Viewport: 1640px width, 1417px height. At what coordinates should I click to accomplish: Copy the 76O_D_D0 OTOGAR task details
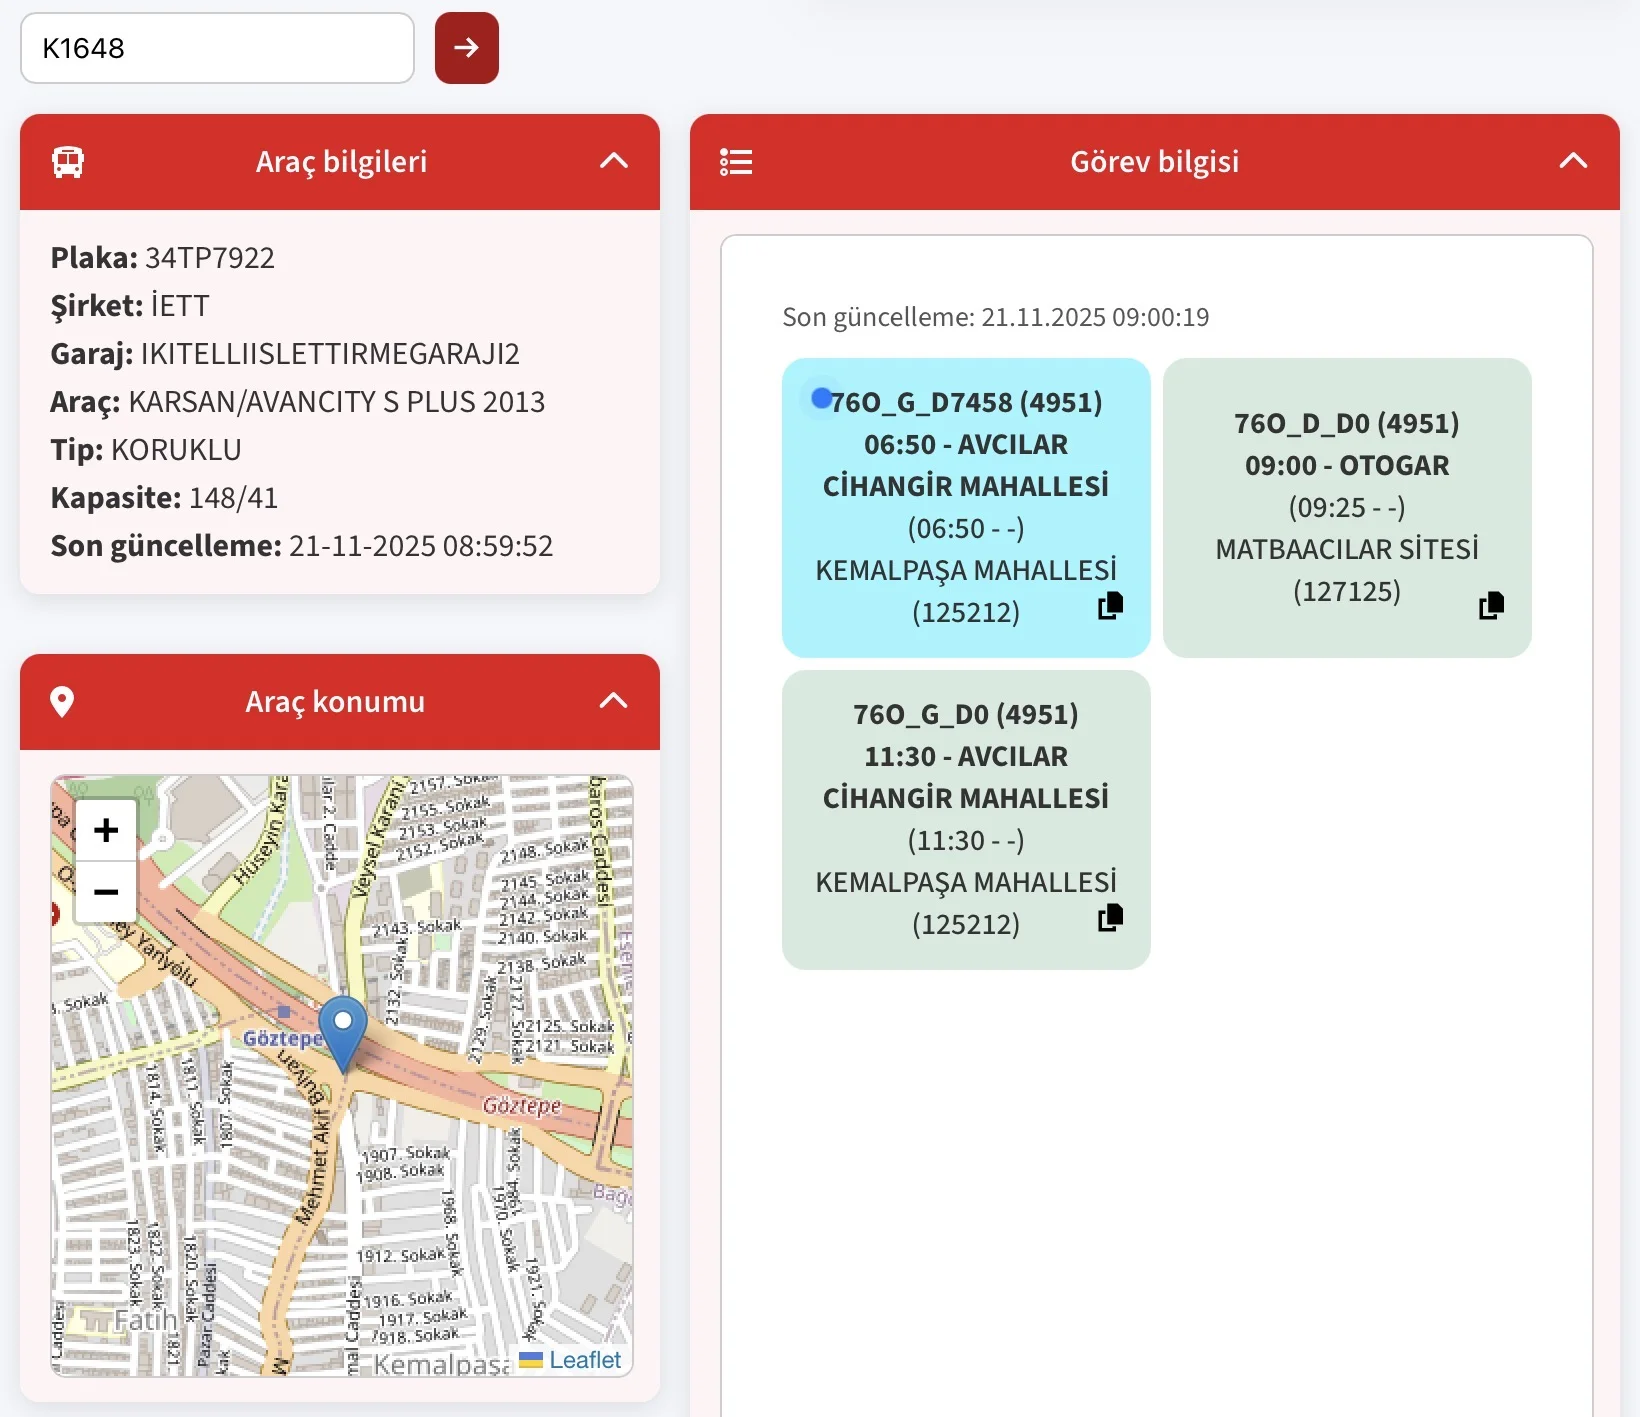pos(1491,606)
